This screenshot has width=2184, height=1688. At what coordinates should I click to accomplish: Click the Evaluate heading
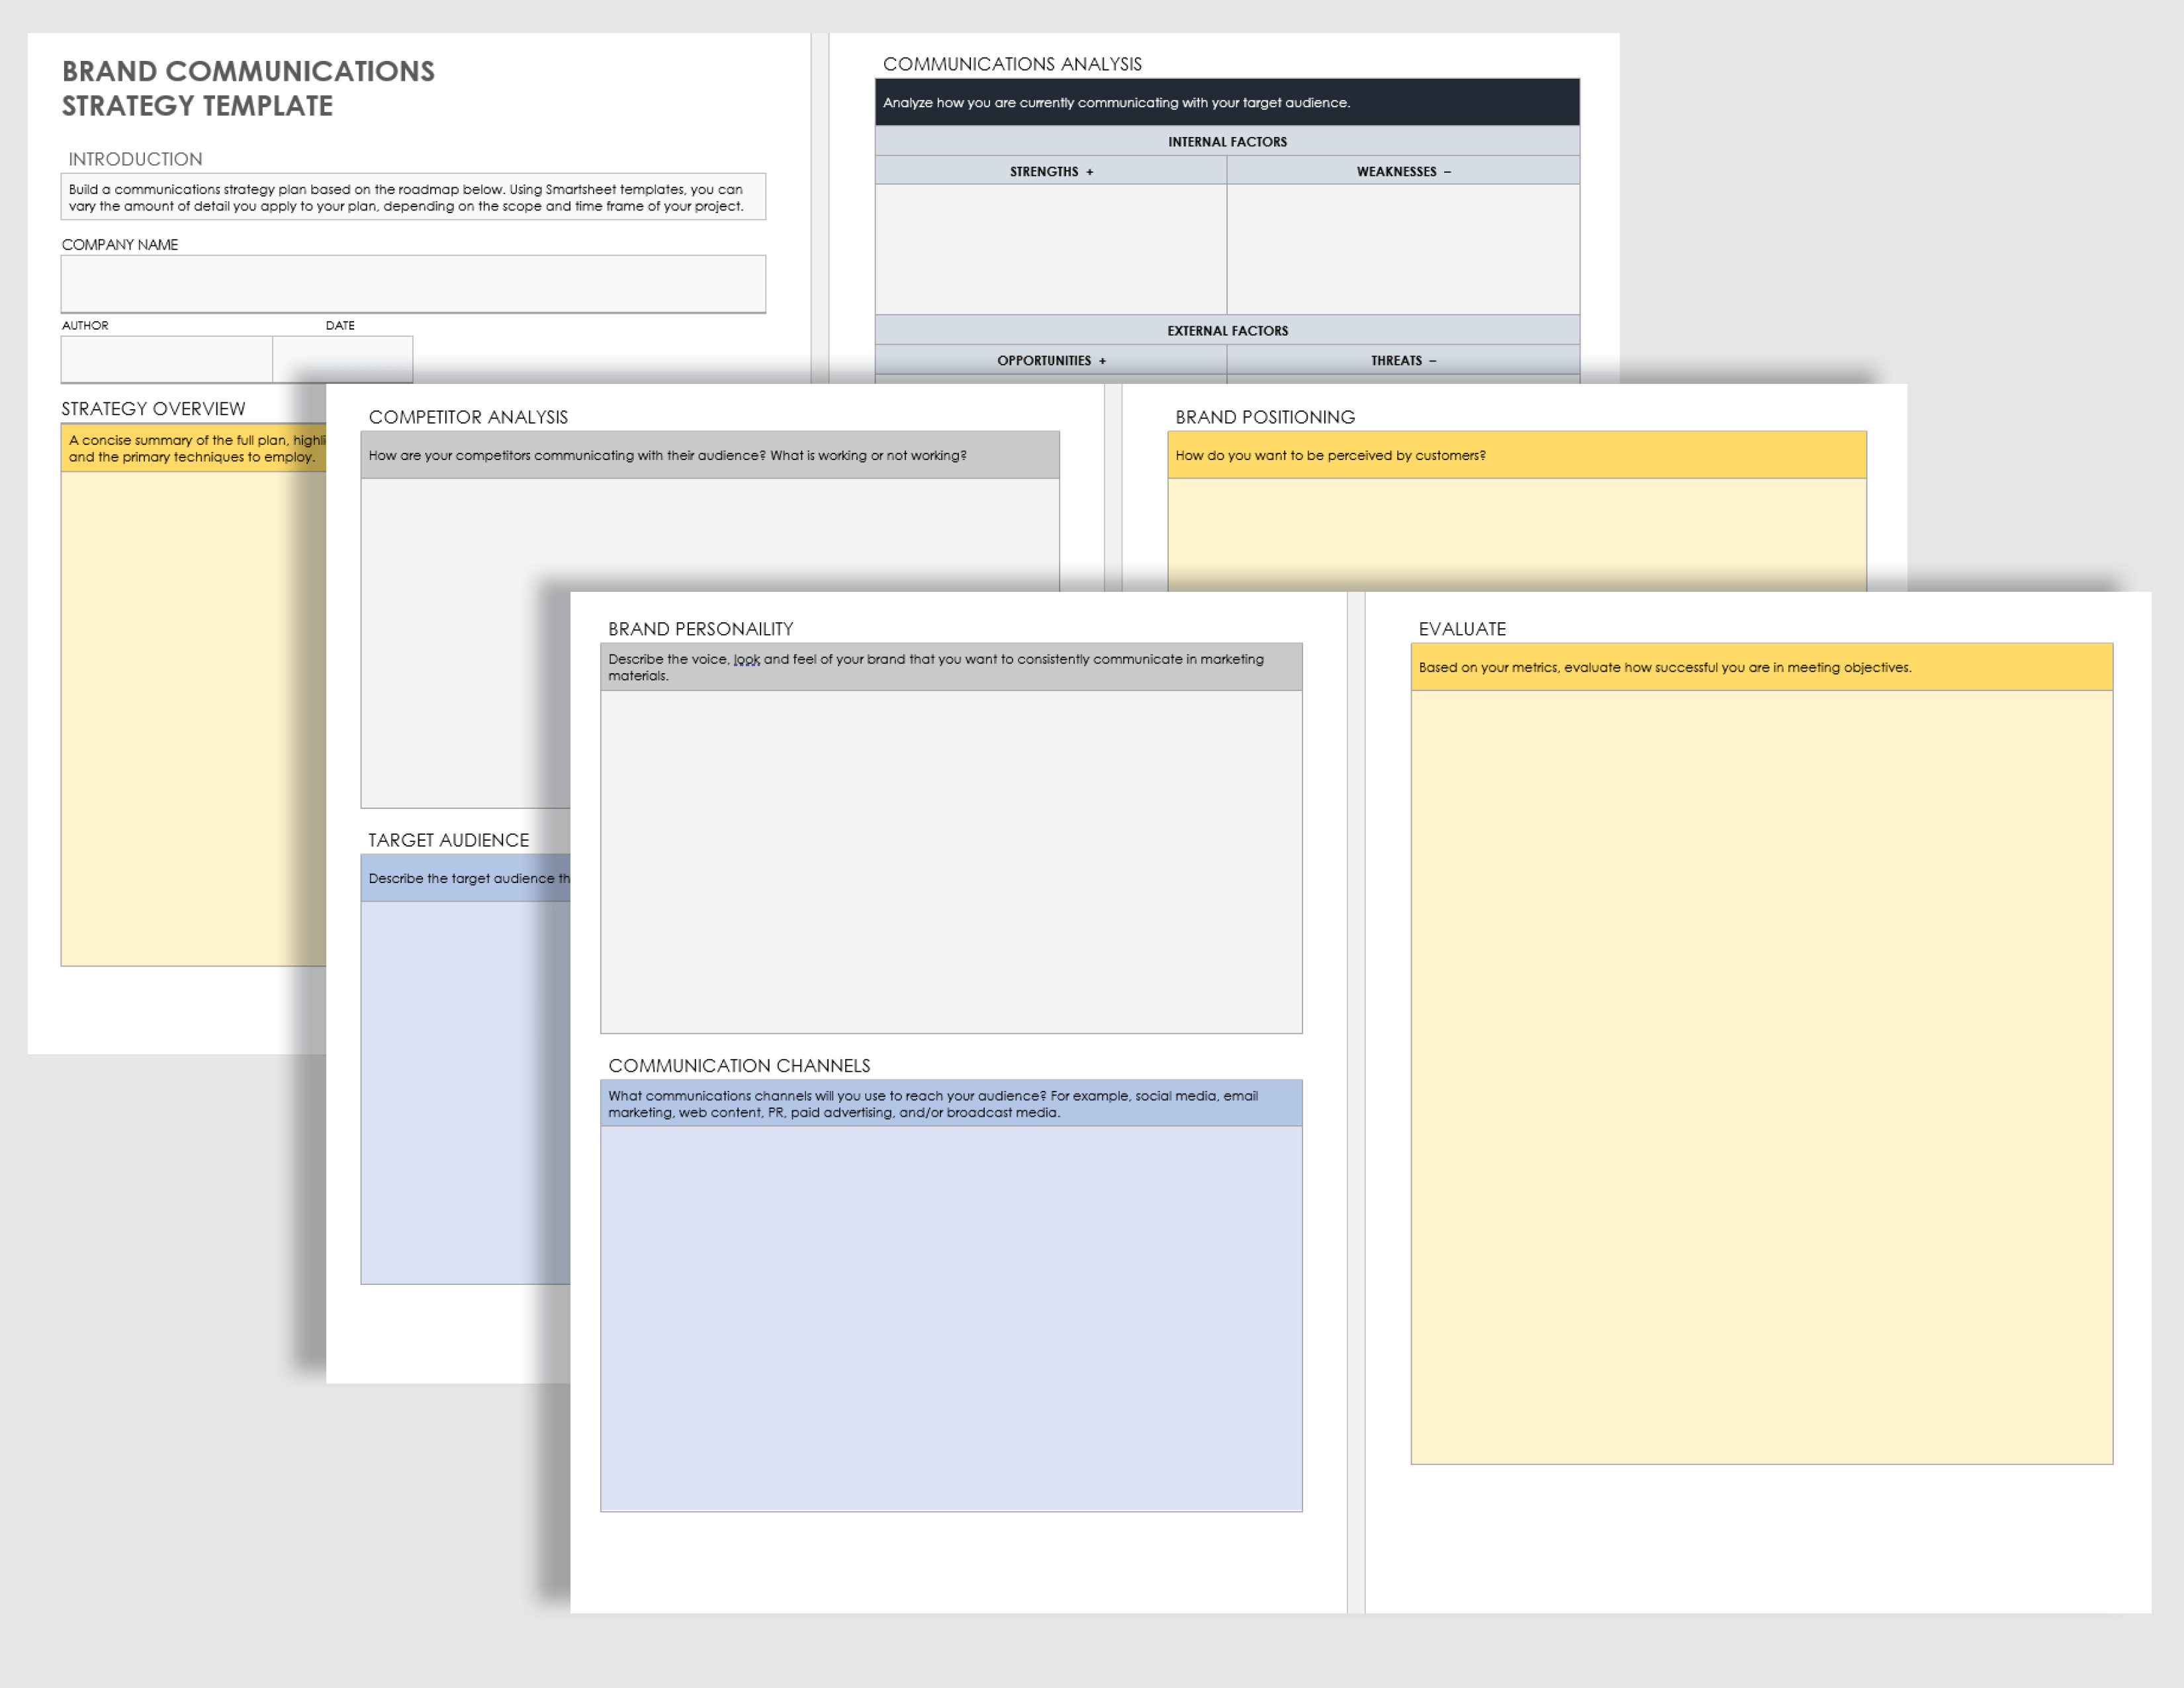point(1462,629)
